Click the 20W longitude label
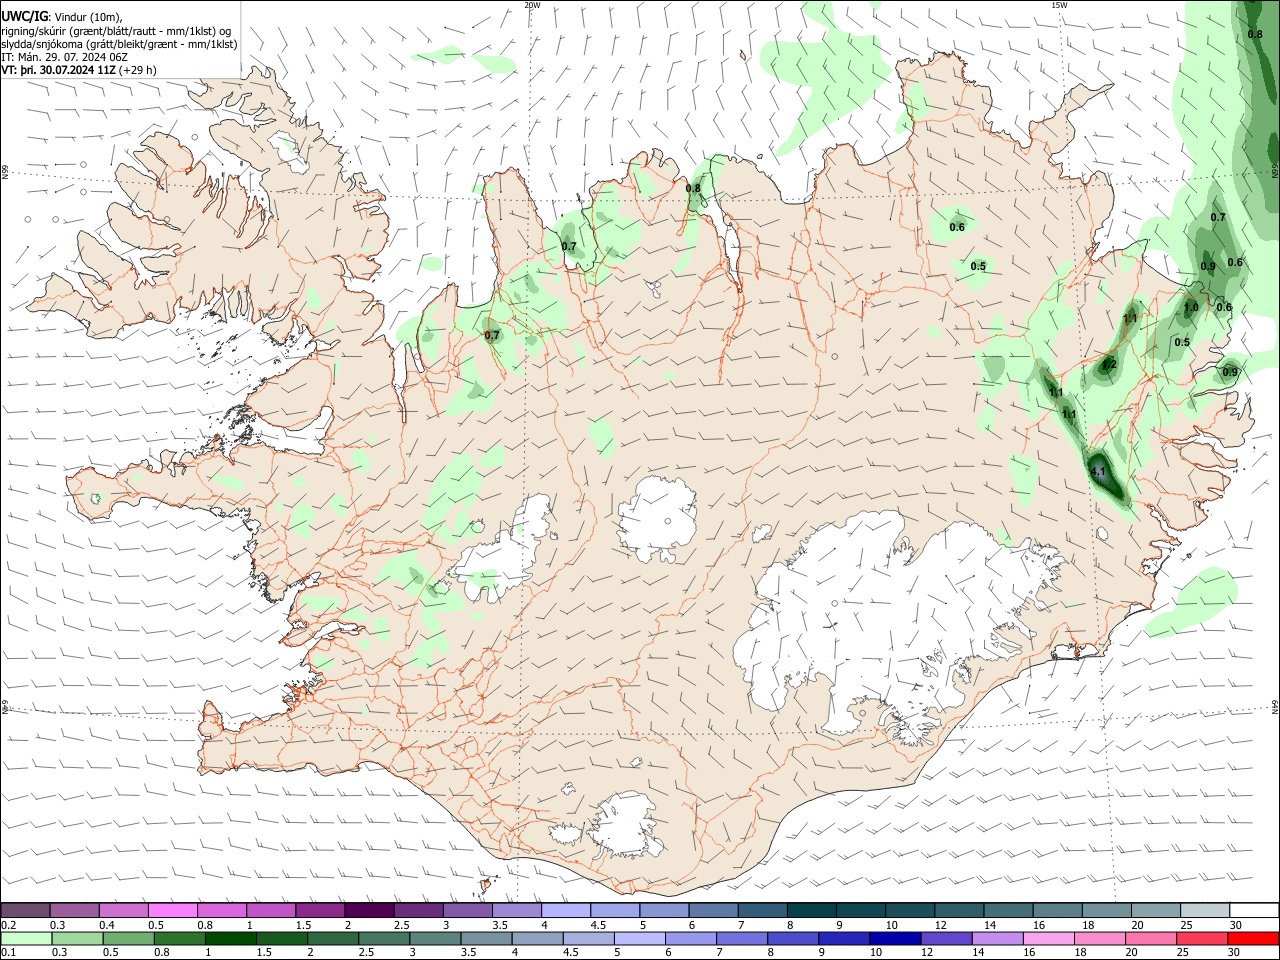Image resolution: width=1280 pixels, height=960 pixels. (532, 5)
